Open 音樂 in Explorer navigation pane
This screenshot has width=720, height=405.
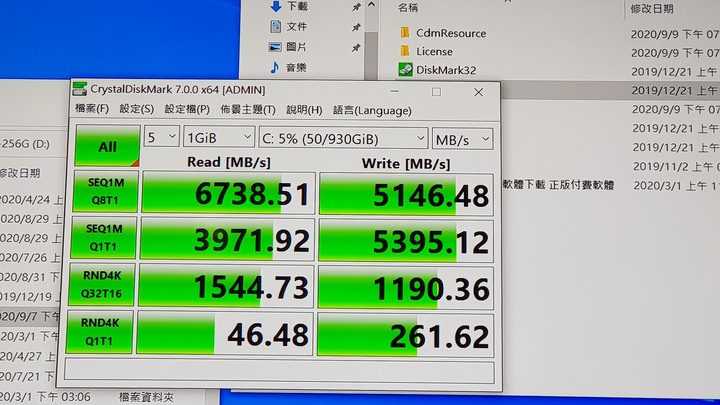(x=296, y=68)
